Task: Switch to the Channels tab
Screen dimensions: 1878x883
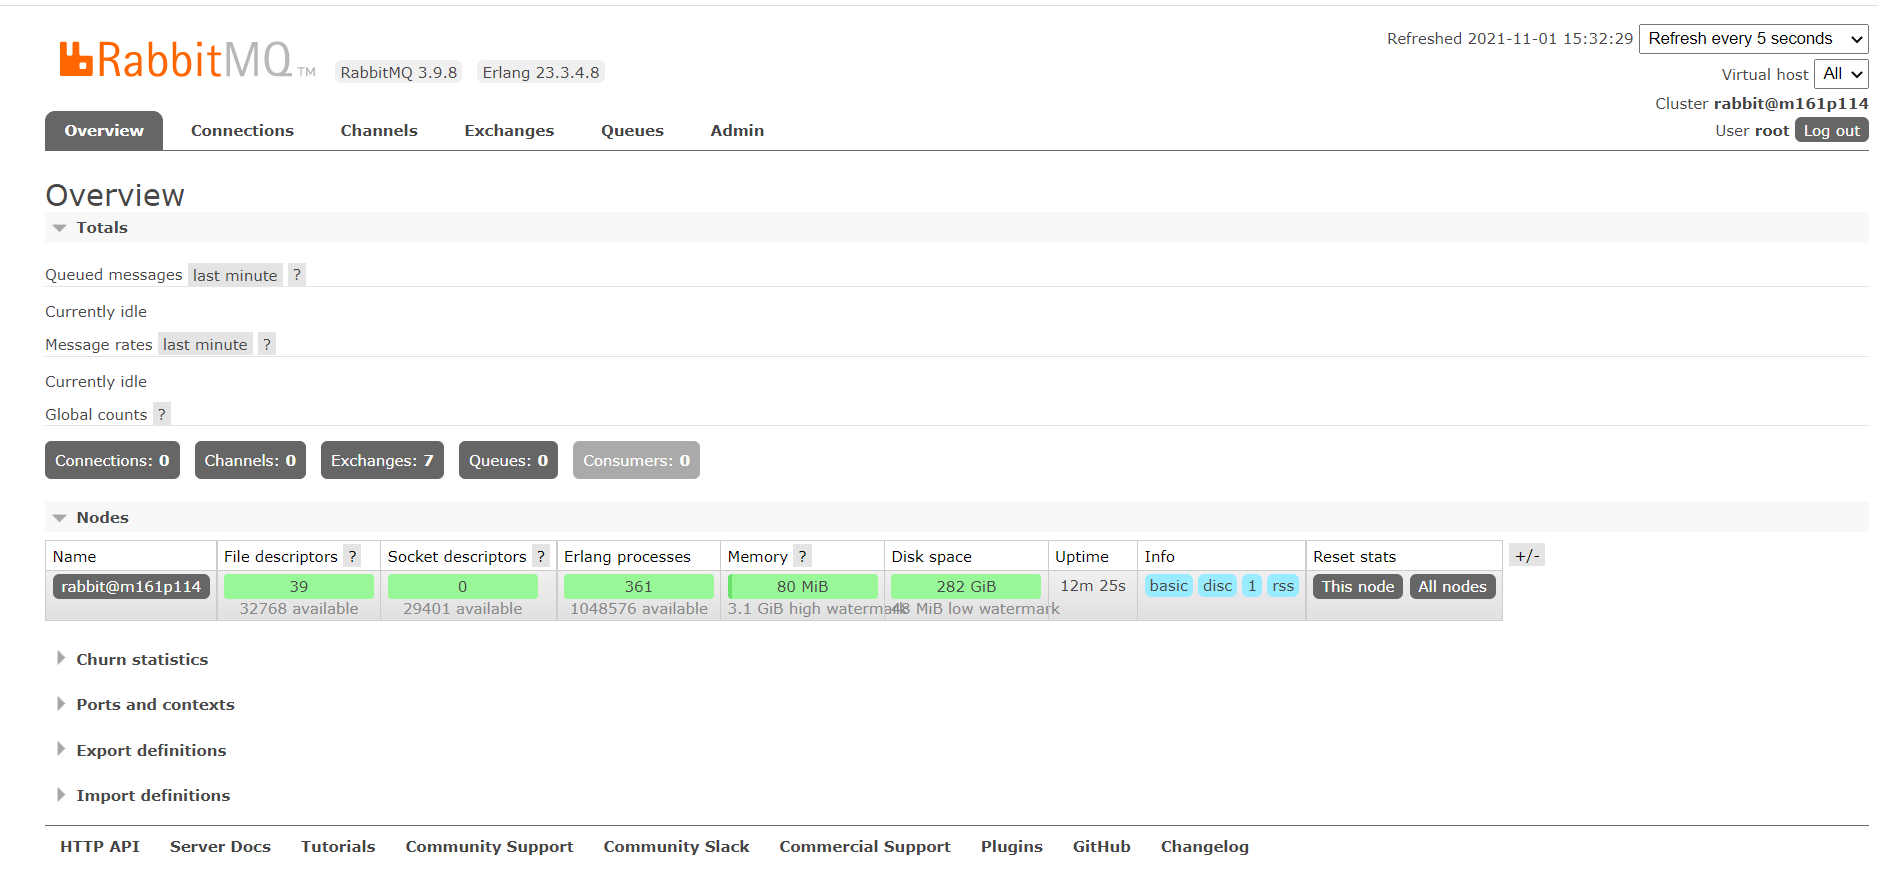Action: [379, 131]
